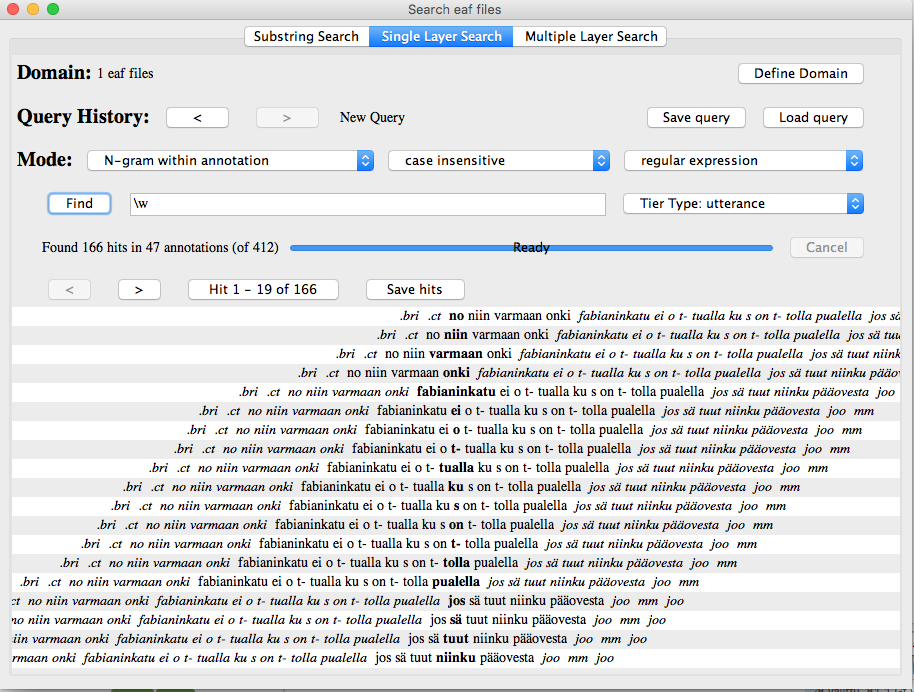This screenshot has height=692, width=914.
Task: Go to previous query in history
Action: [197, 117]
